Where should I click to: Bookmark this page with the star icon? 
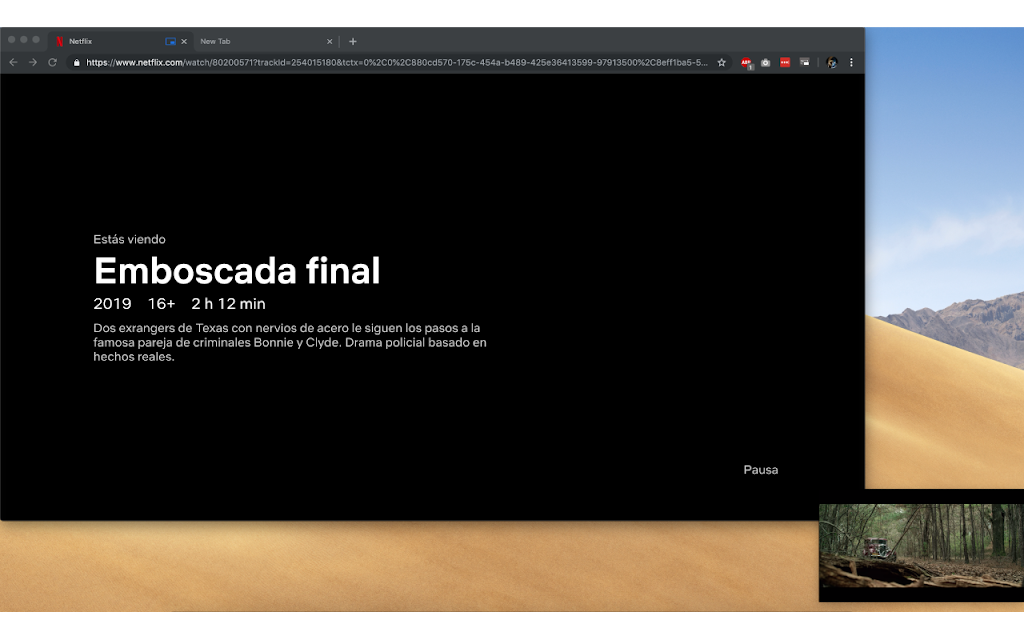tap(722, 63)
